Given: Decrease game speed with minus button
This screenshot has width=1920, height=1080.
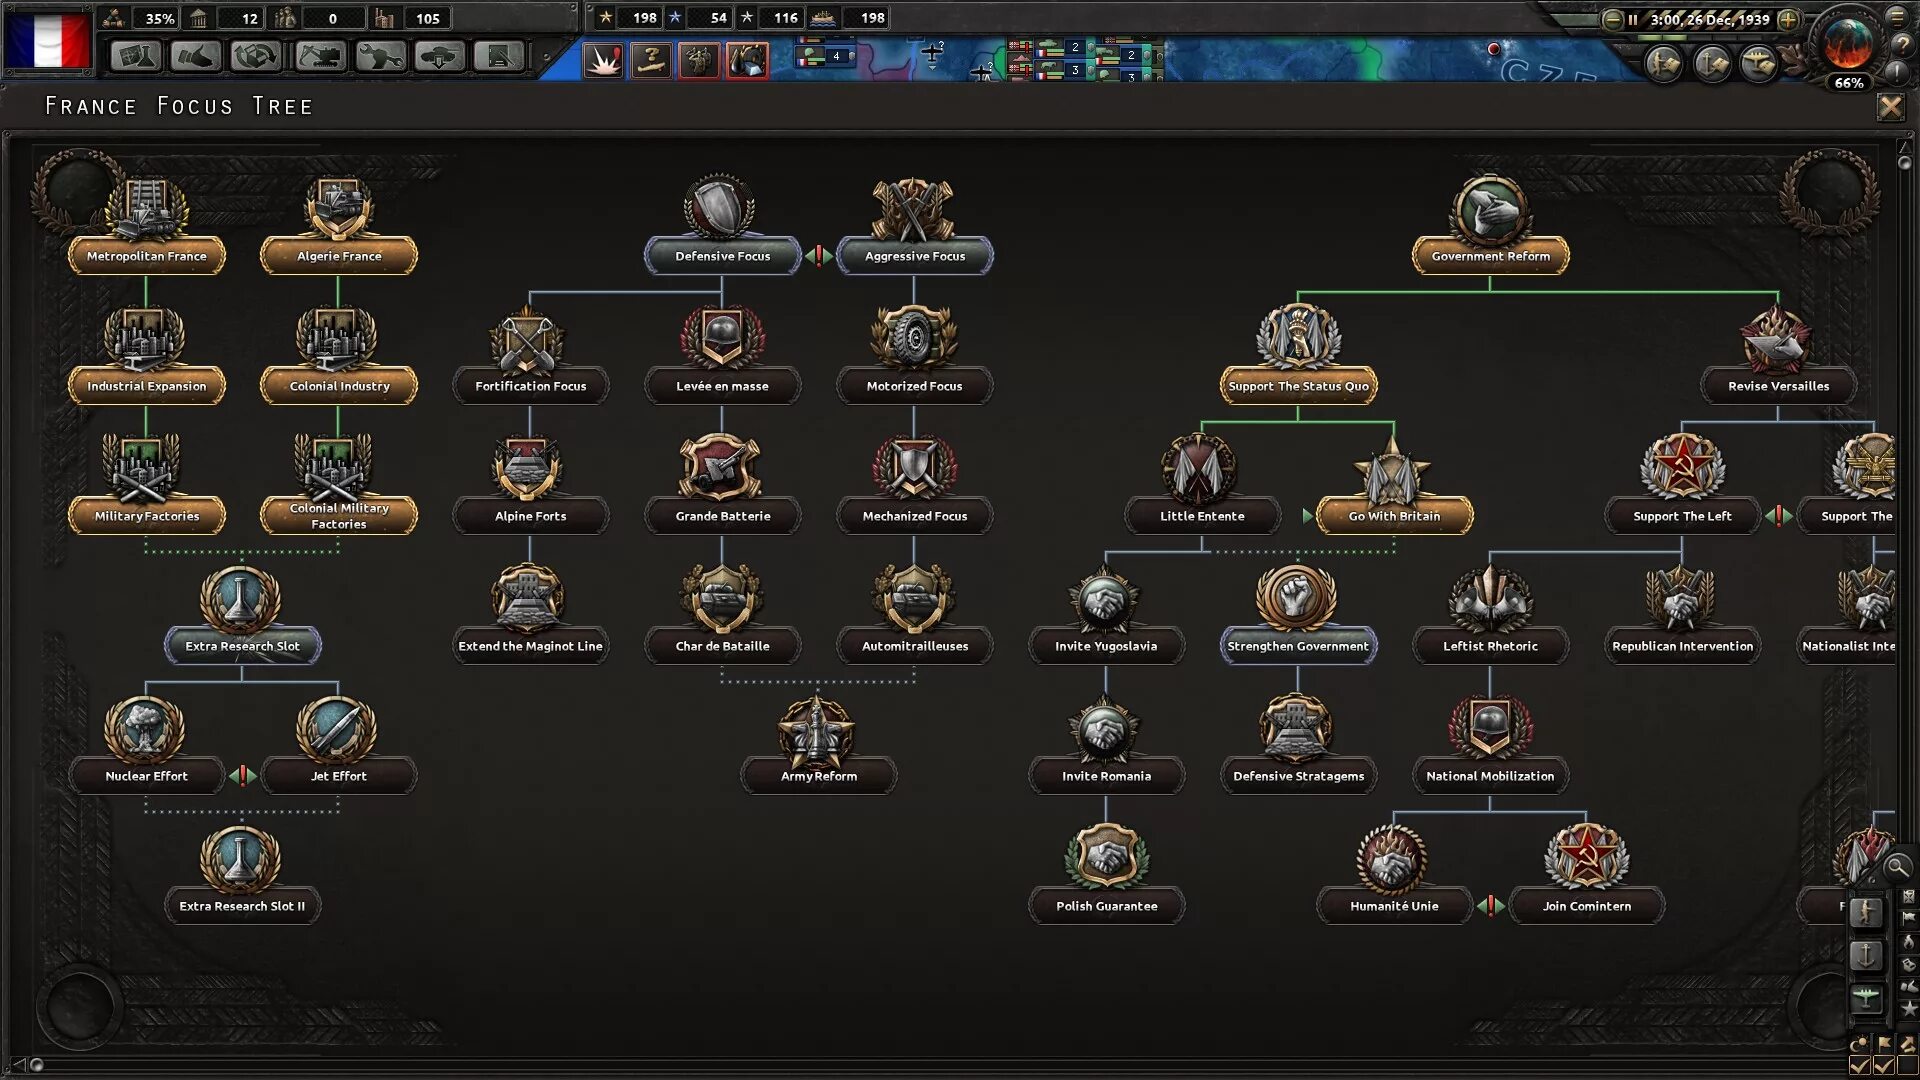Looking at the screenshot, I should point(1612,19).
